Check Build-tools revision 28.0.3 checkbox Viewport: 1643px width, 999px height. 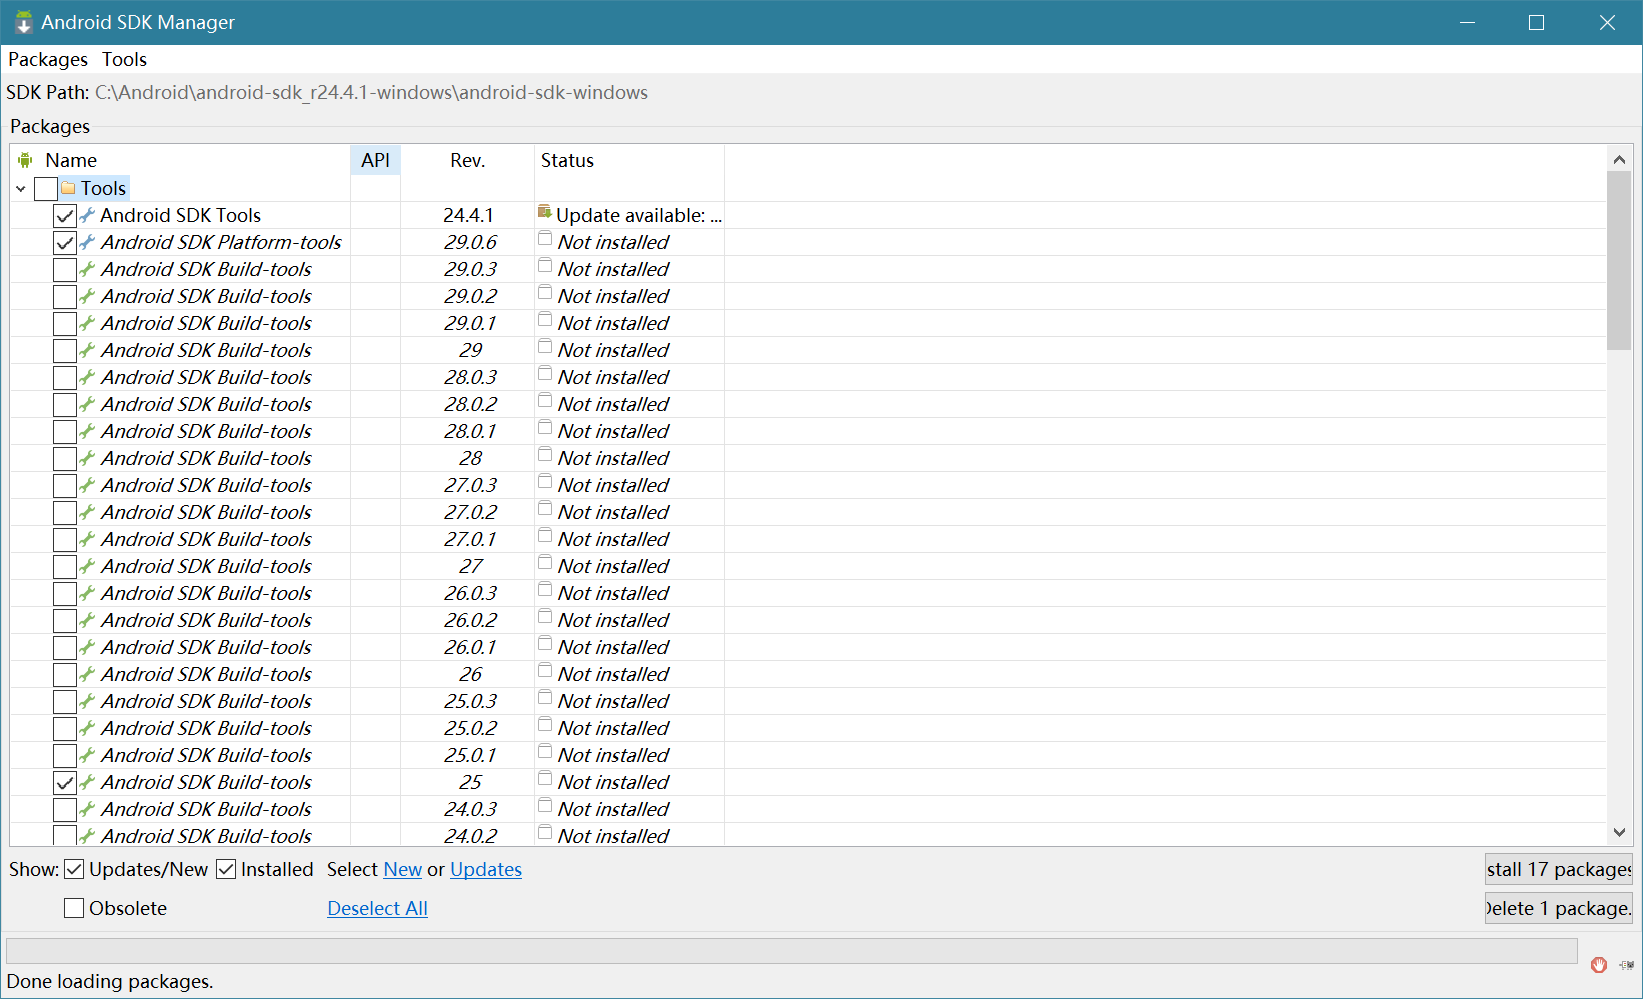point(65,377)
